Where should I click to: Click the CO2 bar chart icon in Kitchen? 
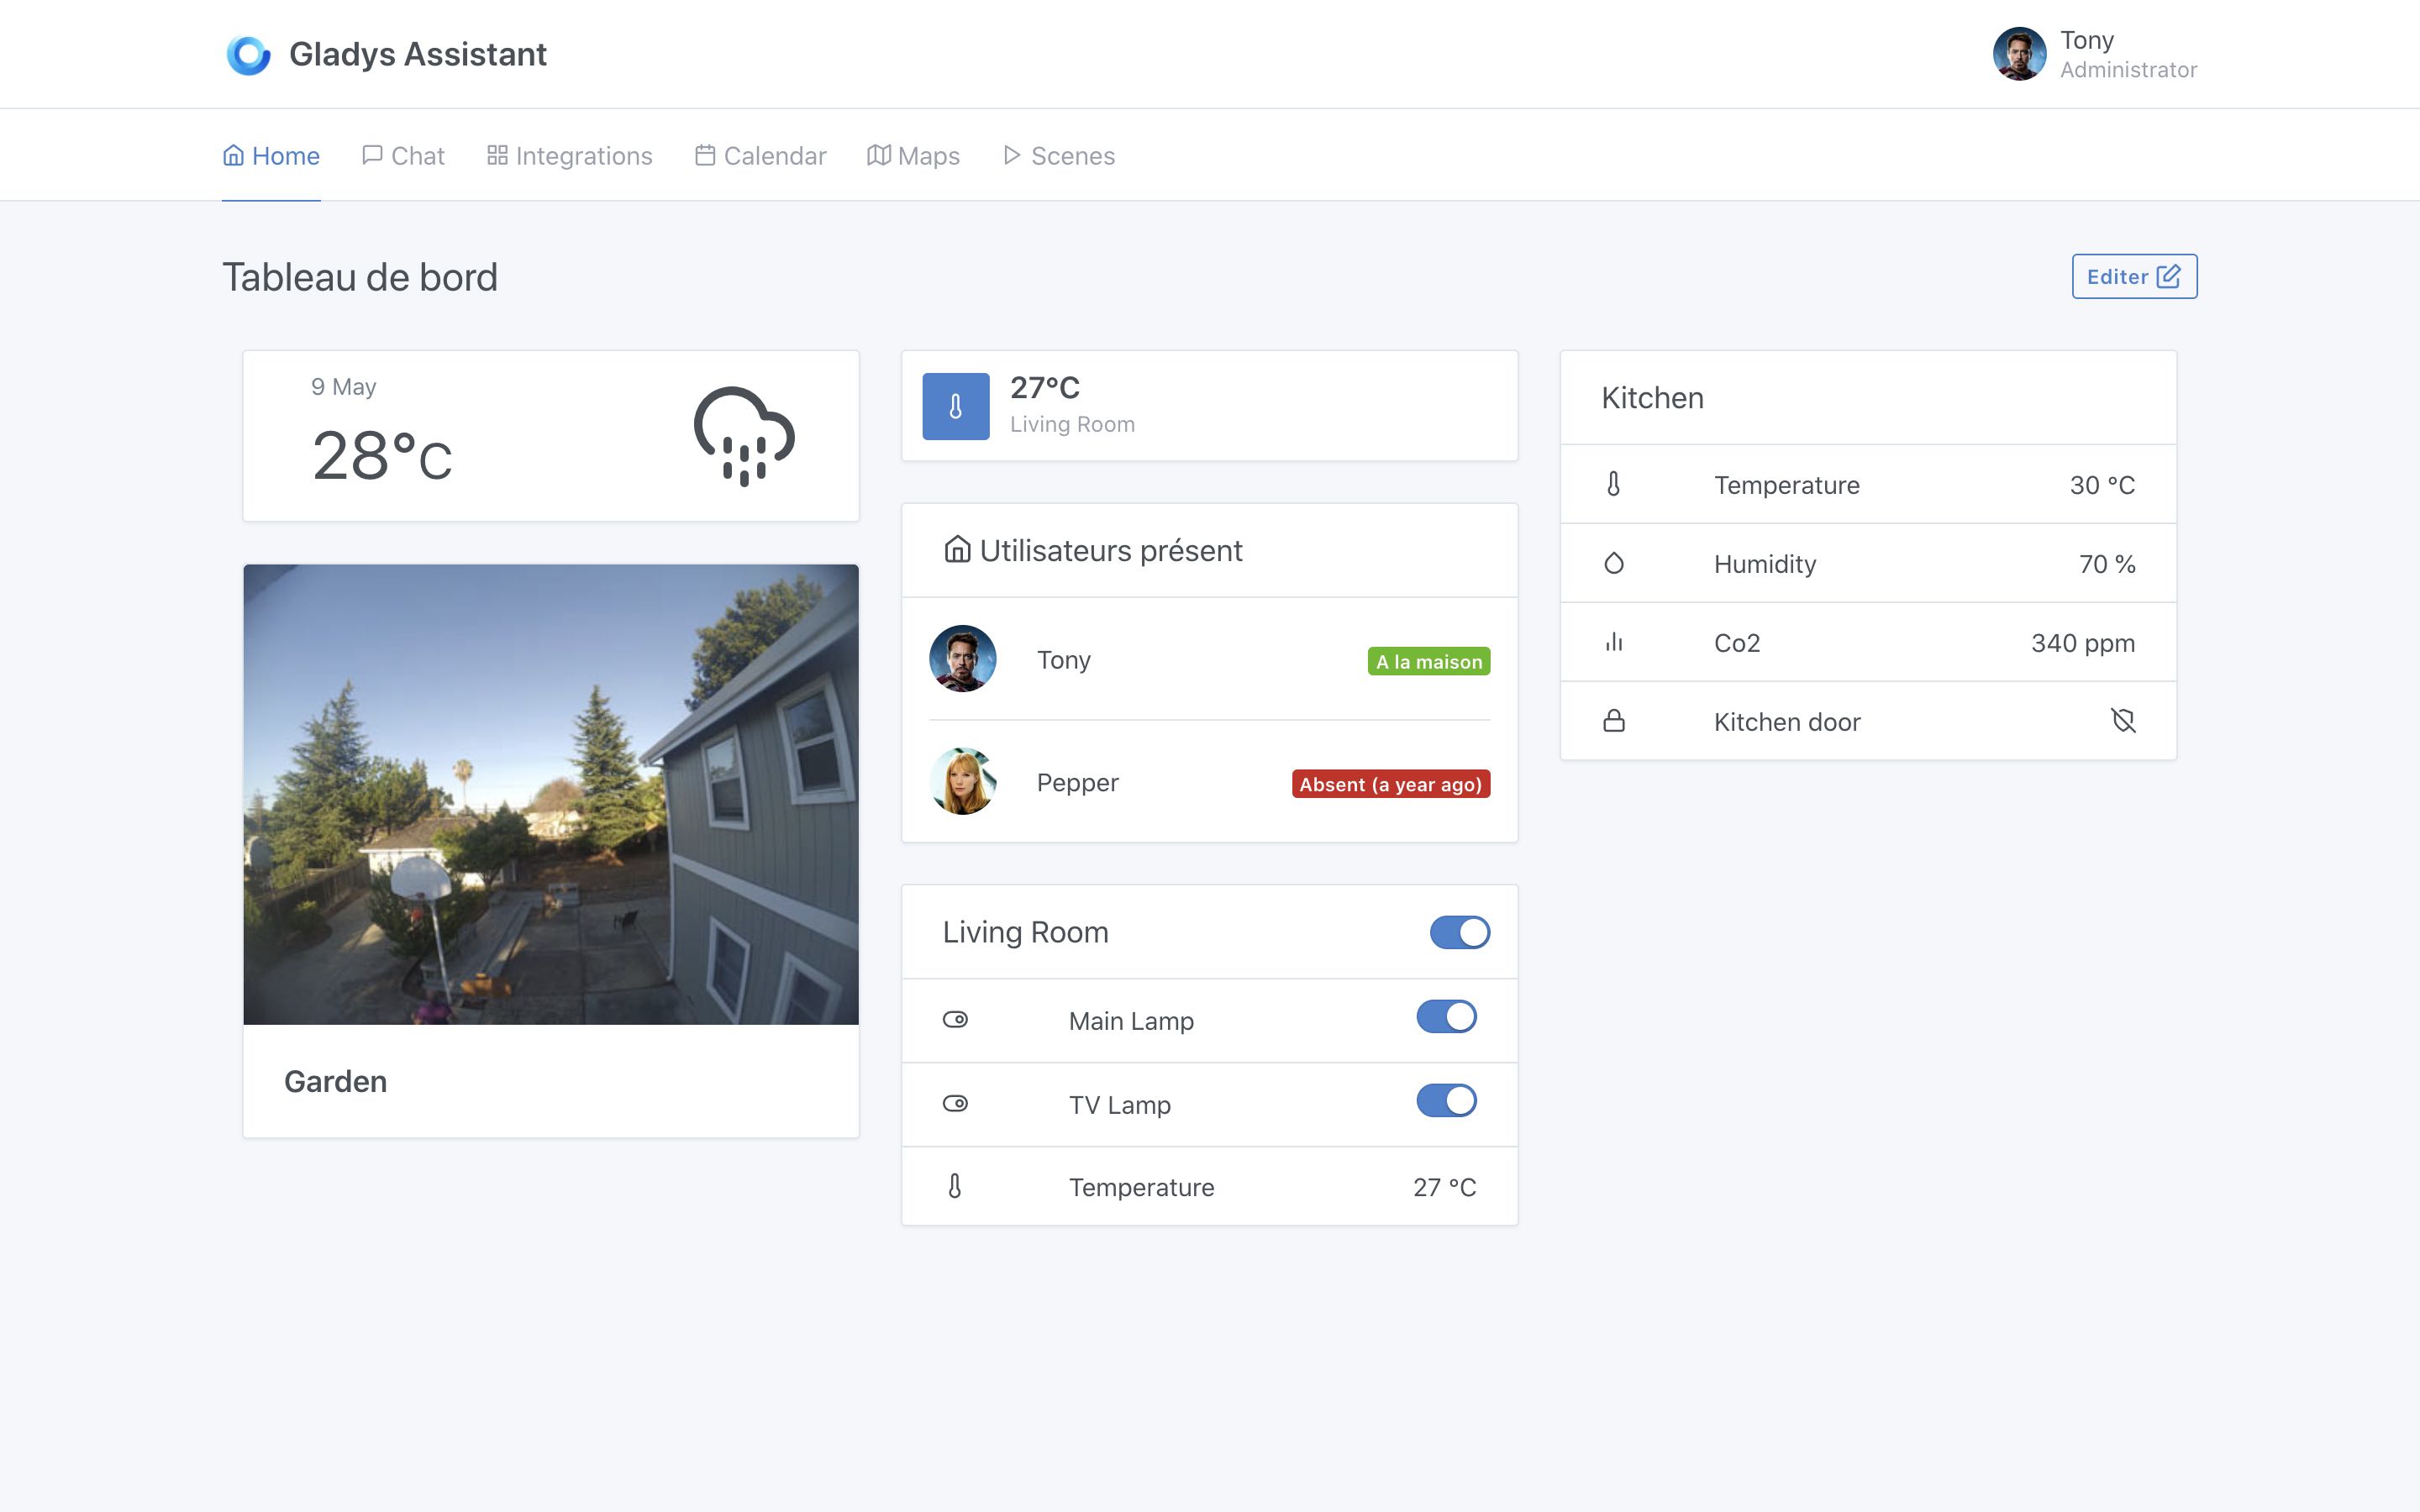1612,641
